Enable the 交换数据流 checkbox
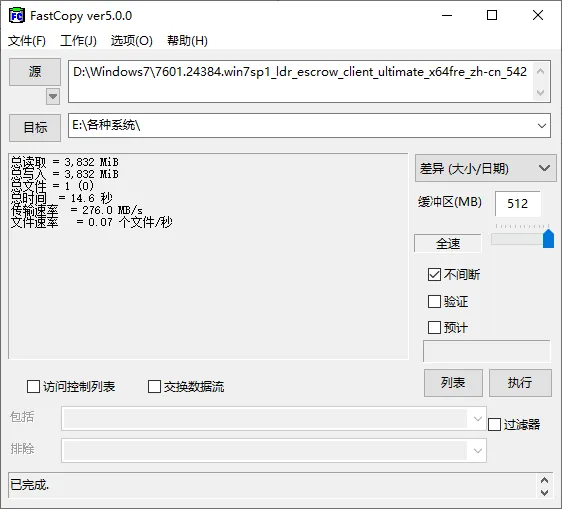The width and height of the screenshot is (562, 509). point(154,386)
